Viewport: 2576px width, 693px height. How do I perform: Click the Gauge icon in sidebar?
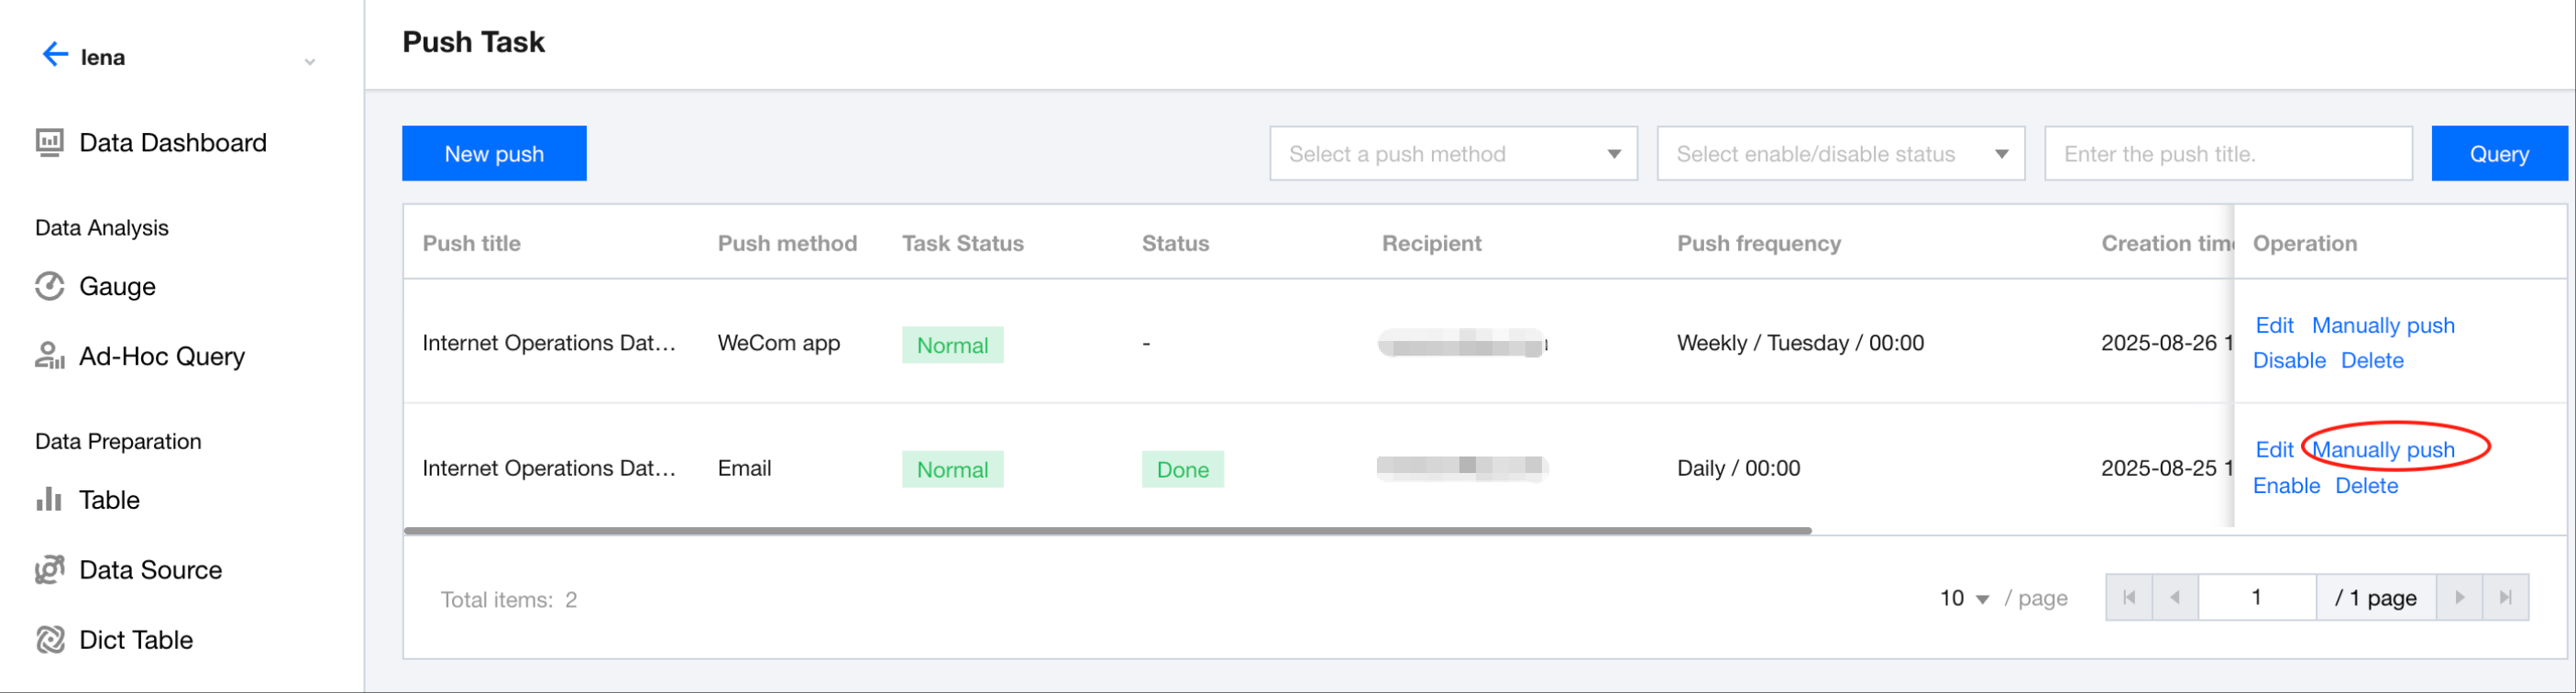tap(49, 287)
